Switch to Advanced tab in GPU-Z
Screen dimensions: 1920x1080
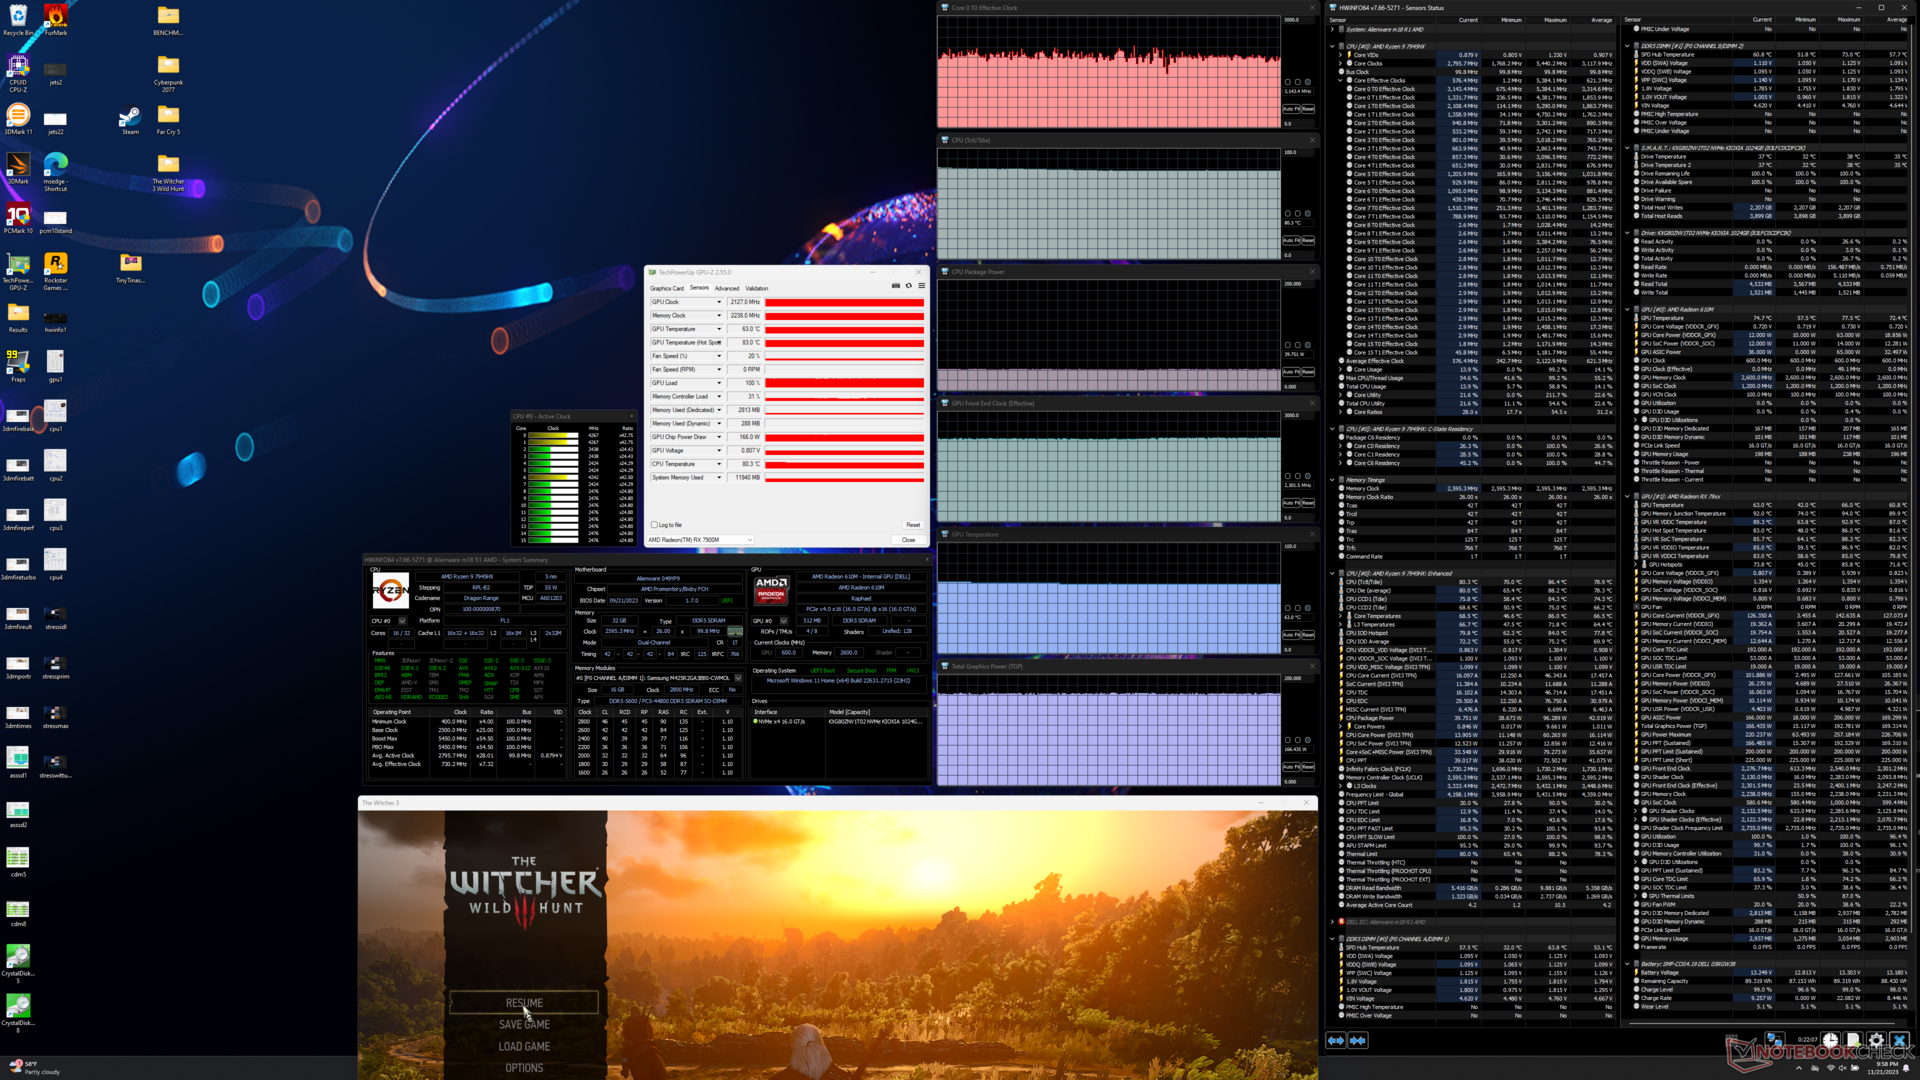727,288
